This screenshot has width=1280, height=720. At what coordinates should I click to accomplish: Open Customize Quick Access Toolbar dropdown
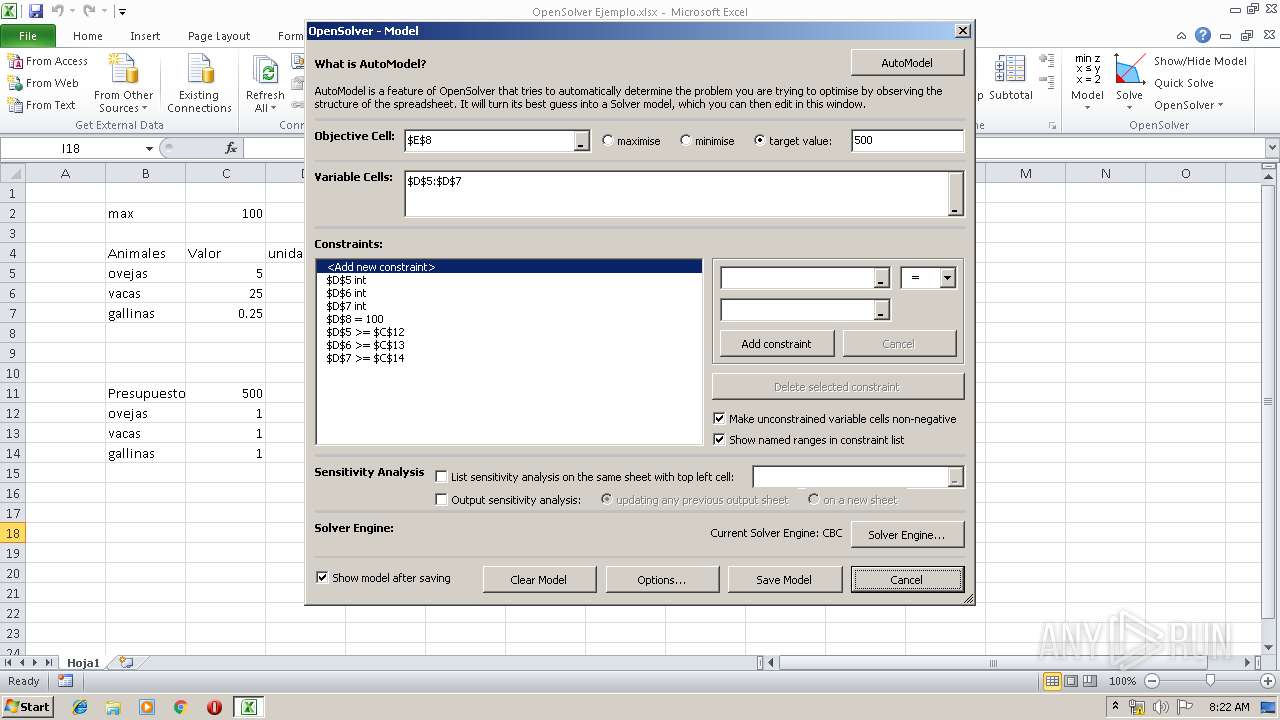(x=122, y=12)
